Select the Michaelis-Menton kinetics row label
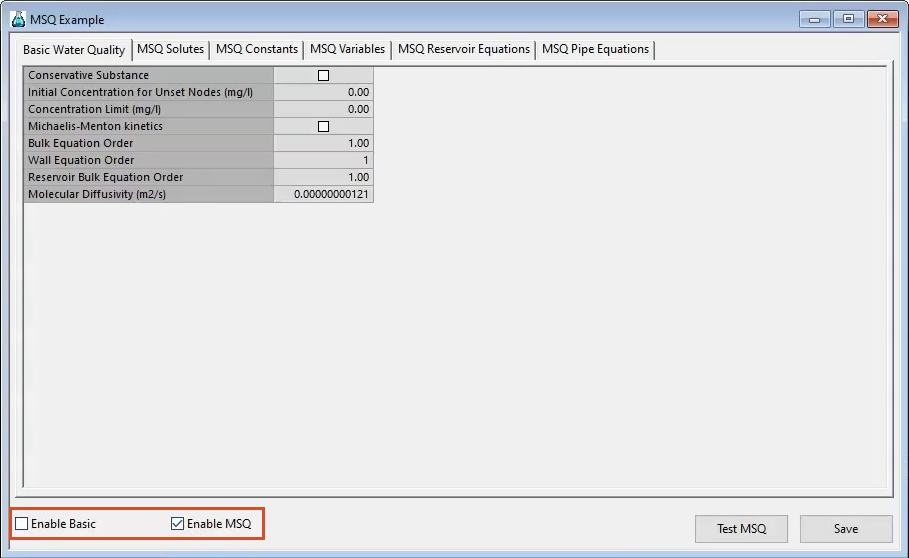 pyautogui.click(x=148, y=126)
